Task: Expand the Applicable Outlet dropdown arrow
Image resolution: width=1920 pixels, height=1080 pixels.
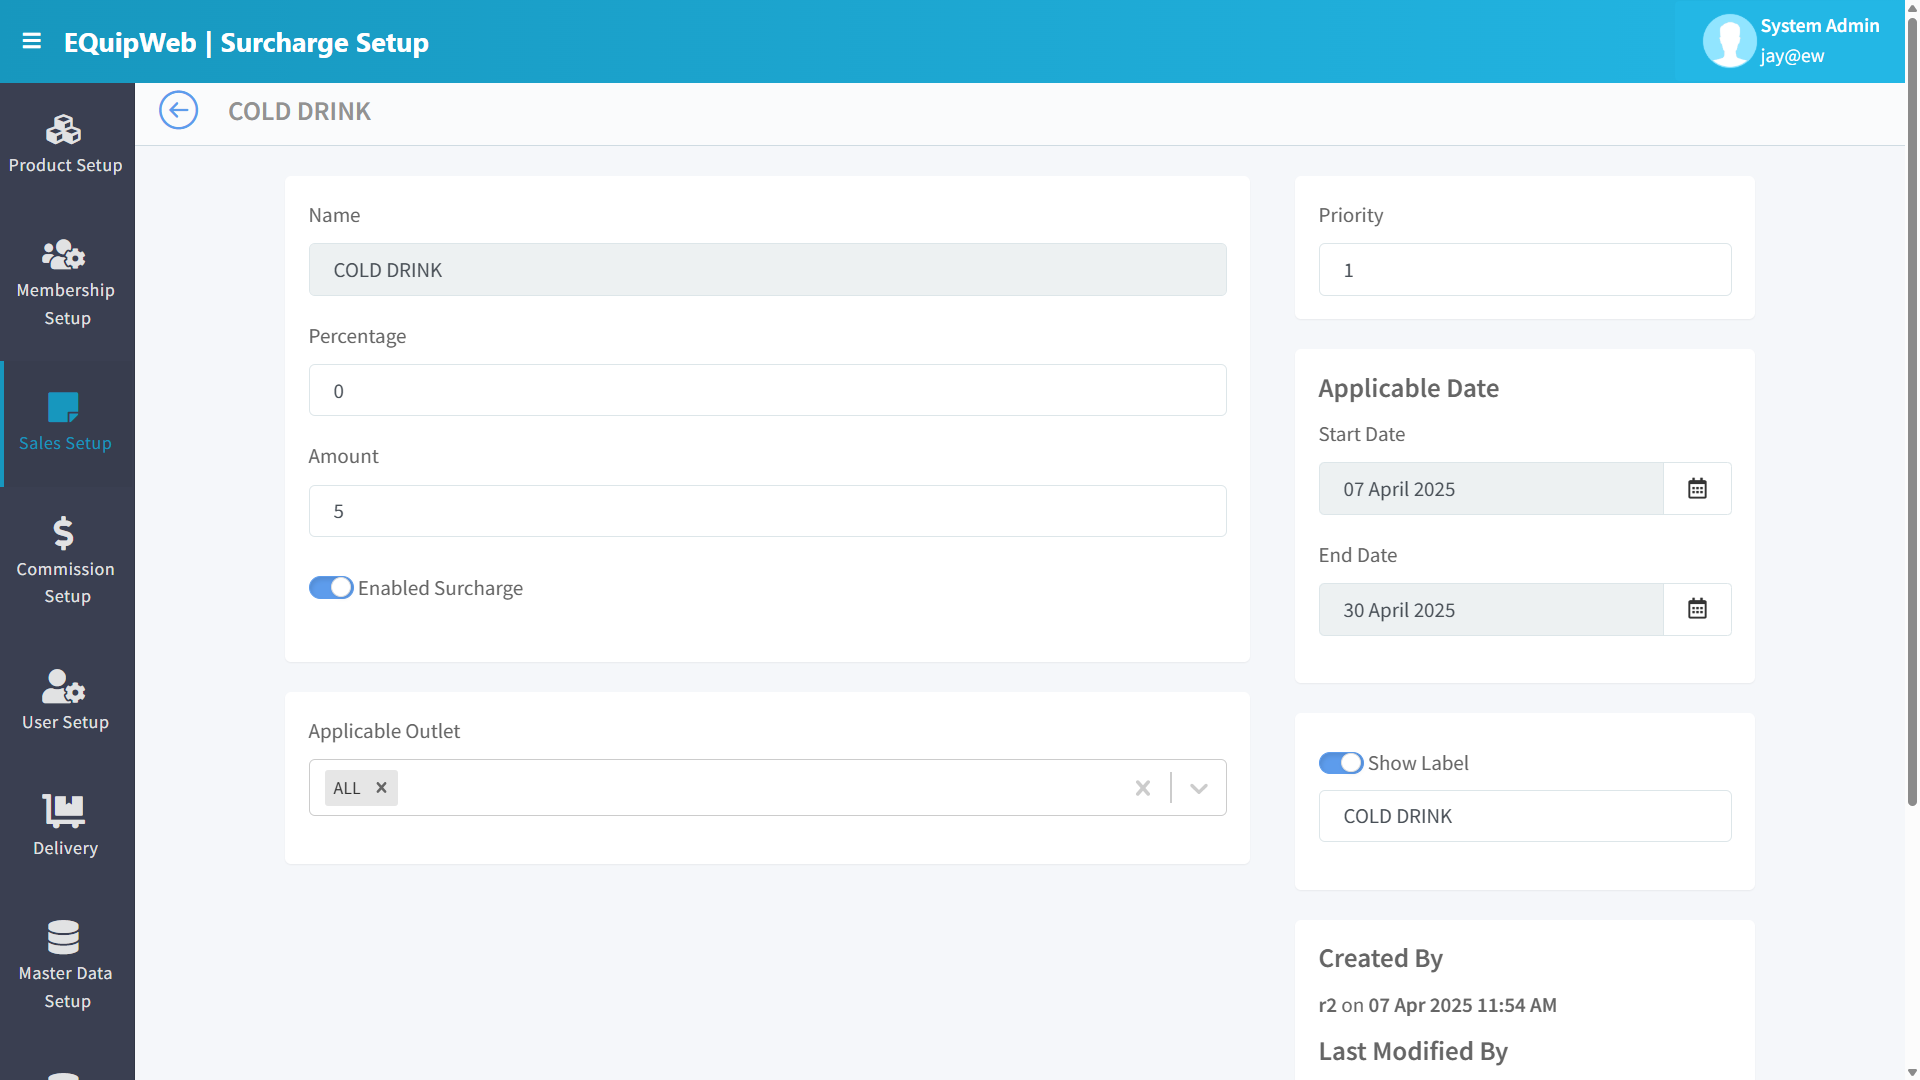Action: [x=1199, y=788]
